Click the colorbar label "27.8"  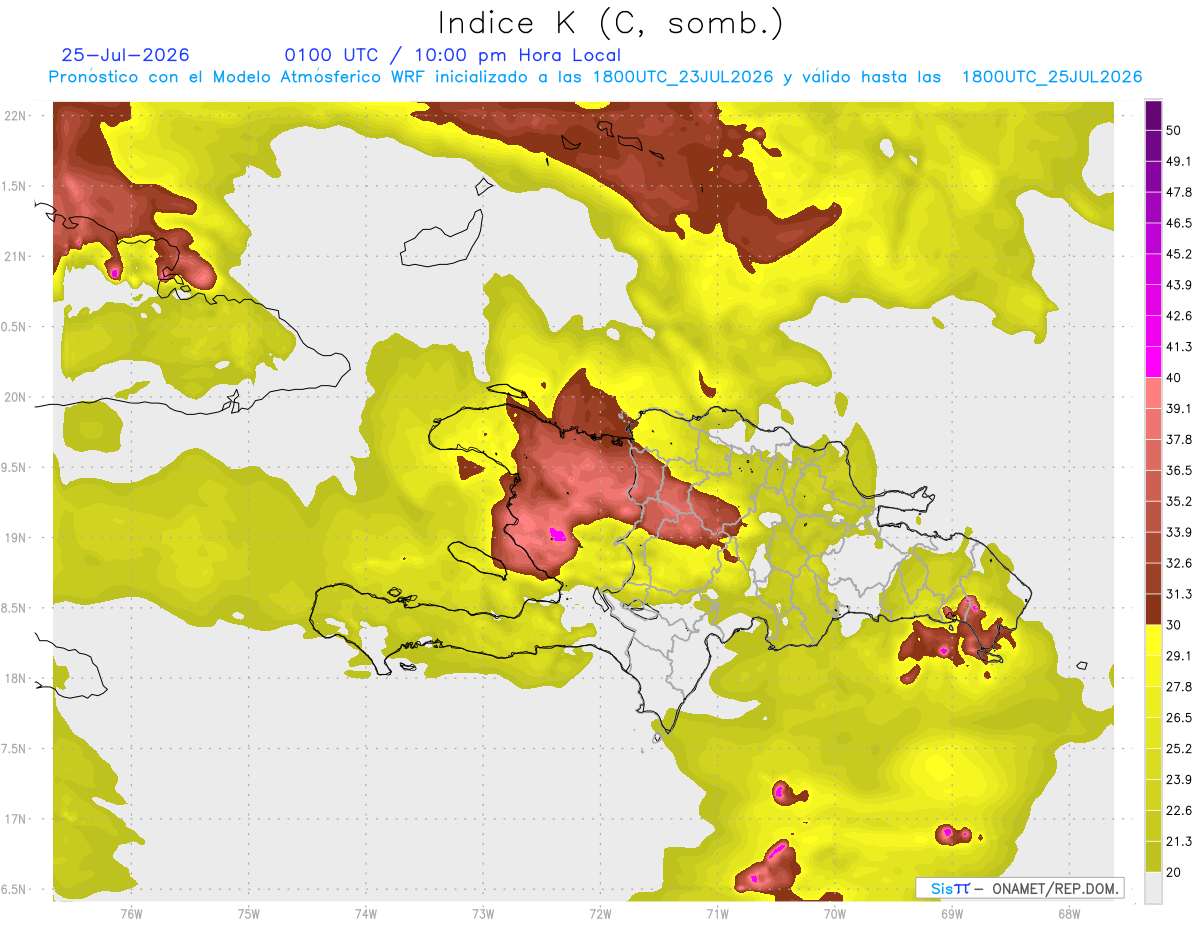(1178, 687)
